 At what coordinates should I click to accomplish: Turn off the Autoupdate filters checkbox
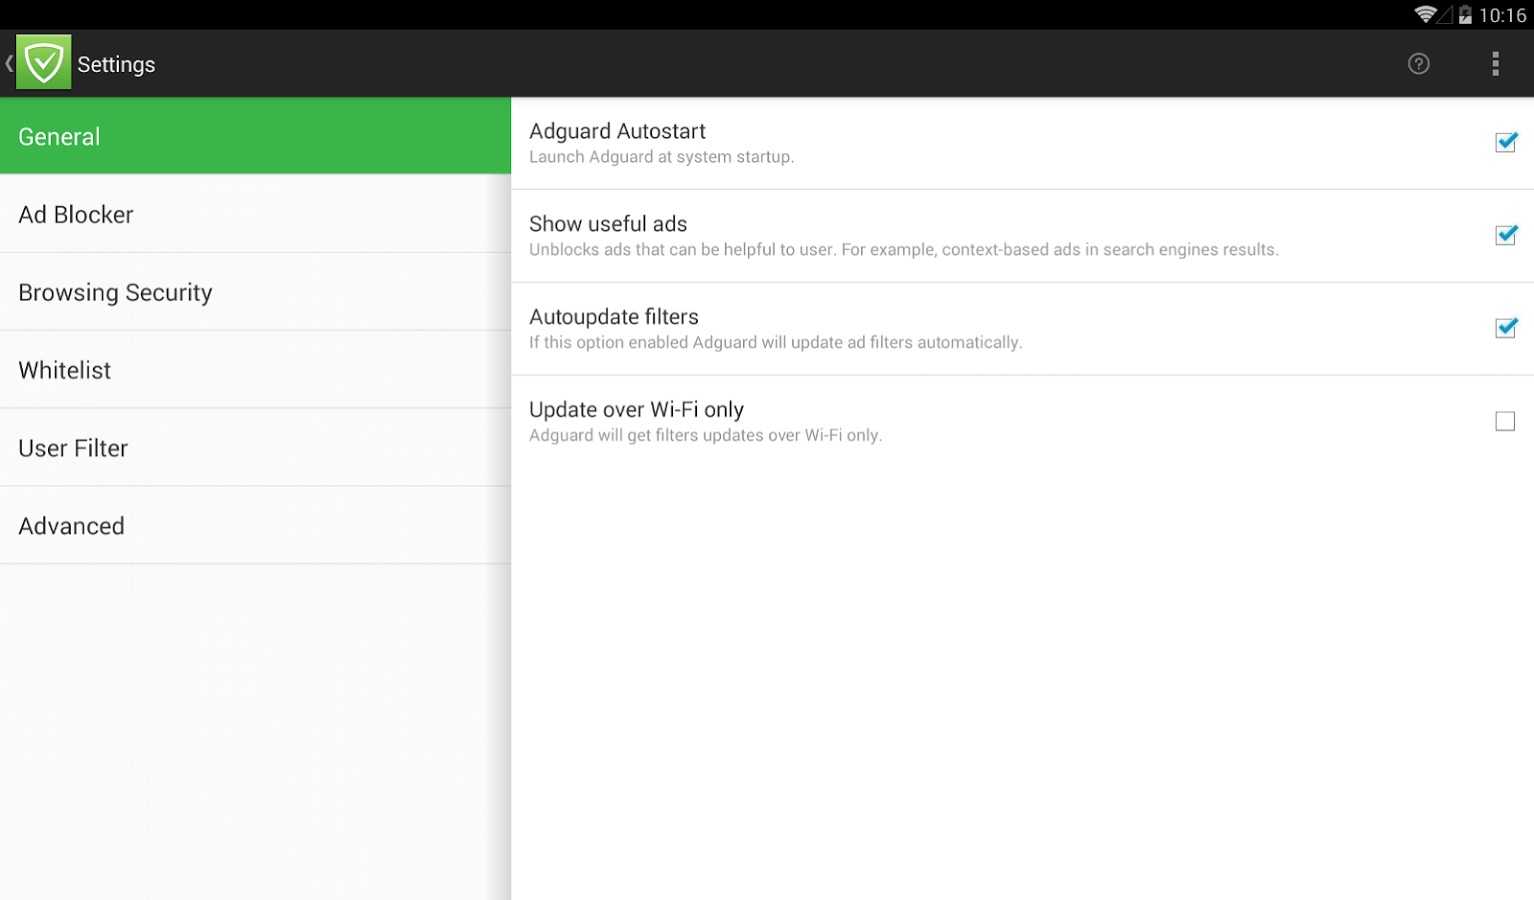point(1506,328)
